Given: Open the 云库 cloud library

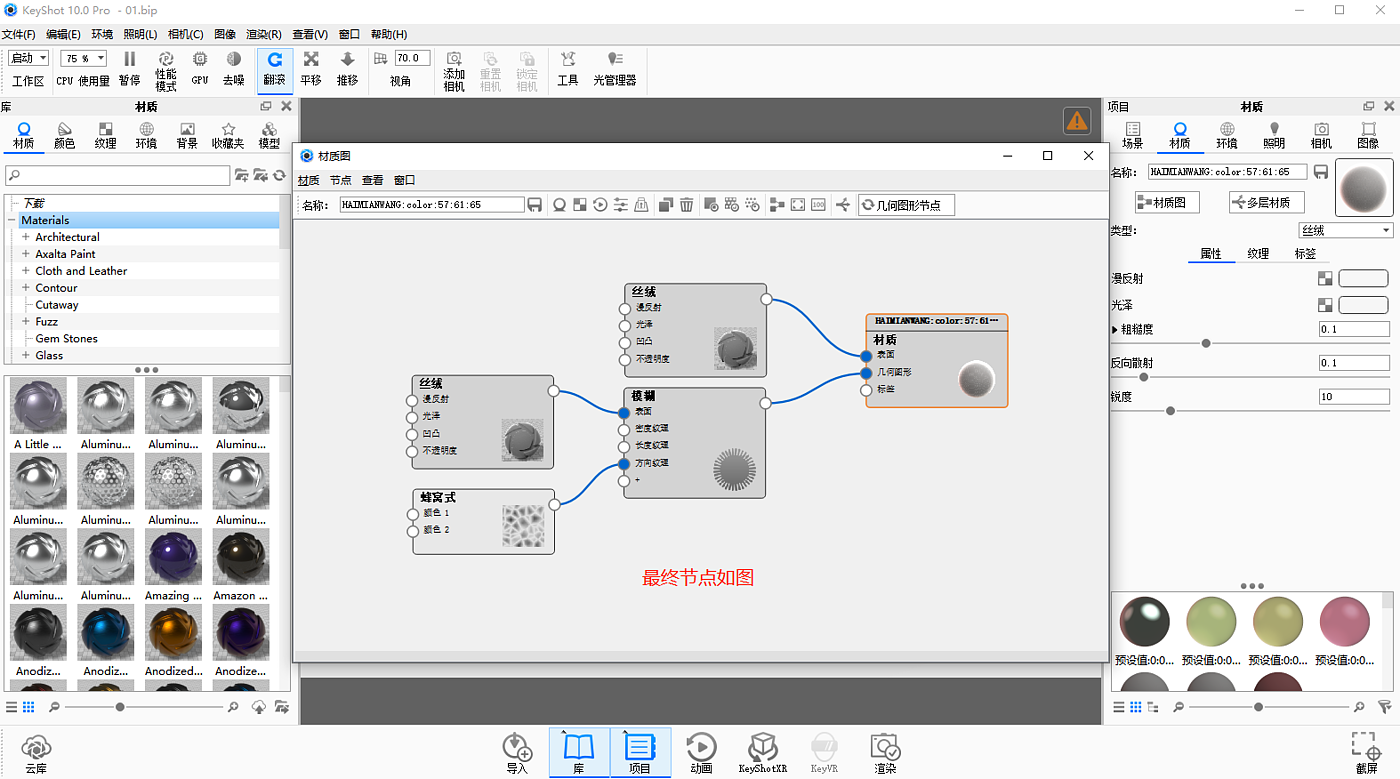Looking at the screenshot, I should pos(36,753).
